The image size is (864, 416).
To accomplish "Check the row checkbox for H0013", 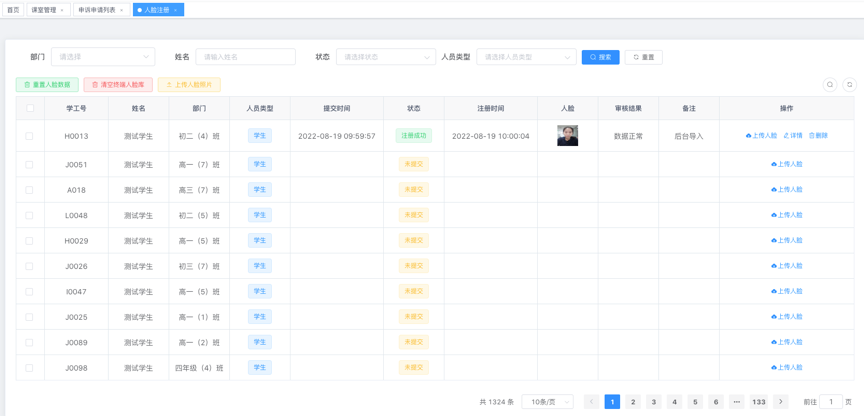I will pyautogui.click(x=30, y=136).
